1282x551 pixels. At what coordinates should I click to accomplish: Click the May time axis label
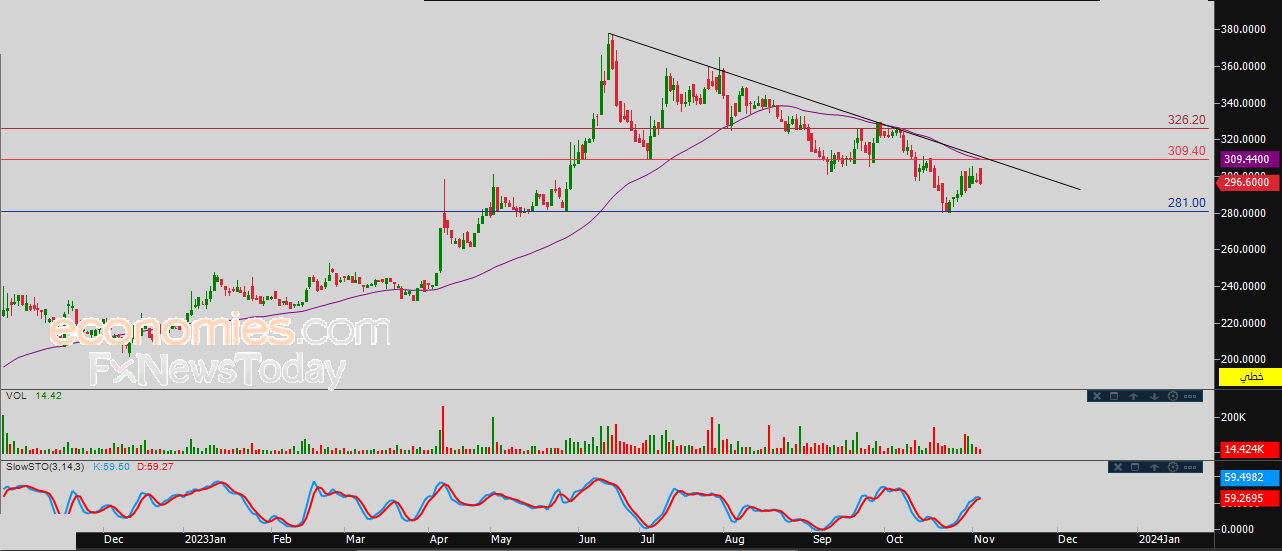point(501,540)
